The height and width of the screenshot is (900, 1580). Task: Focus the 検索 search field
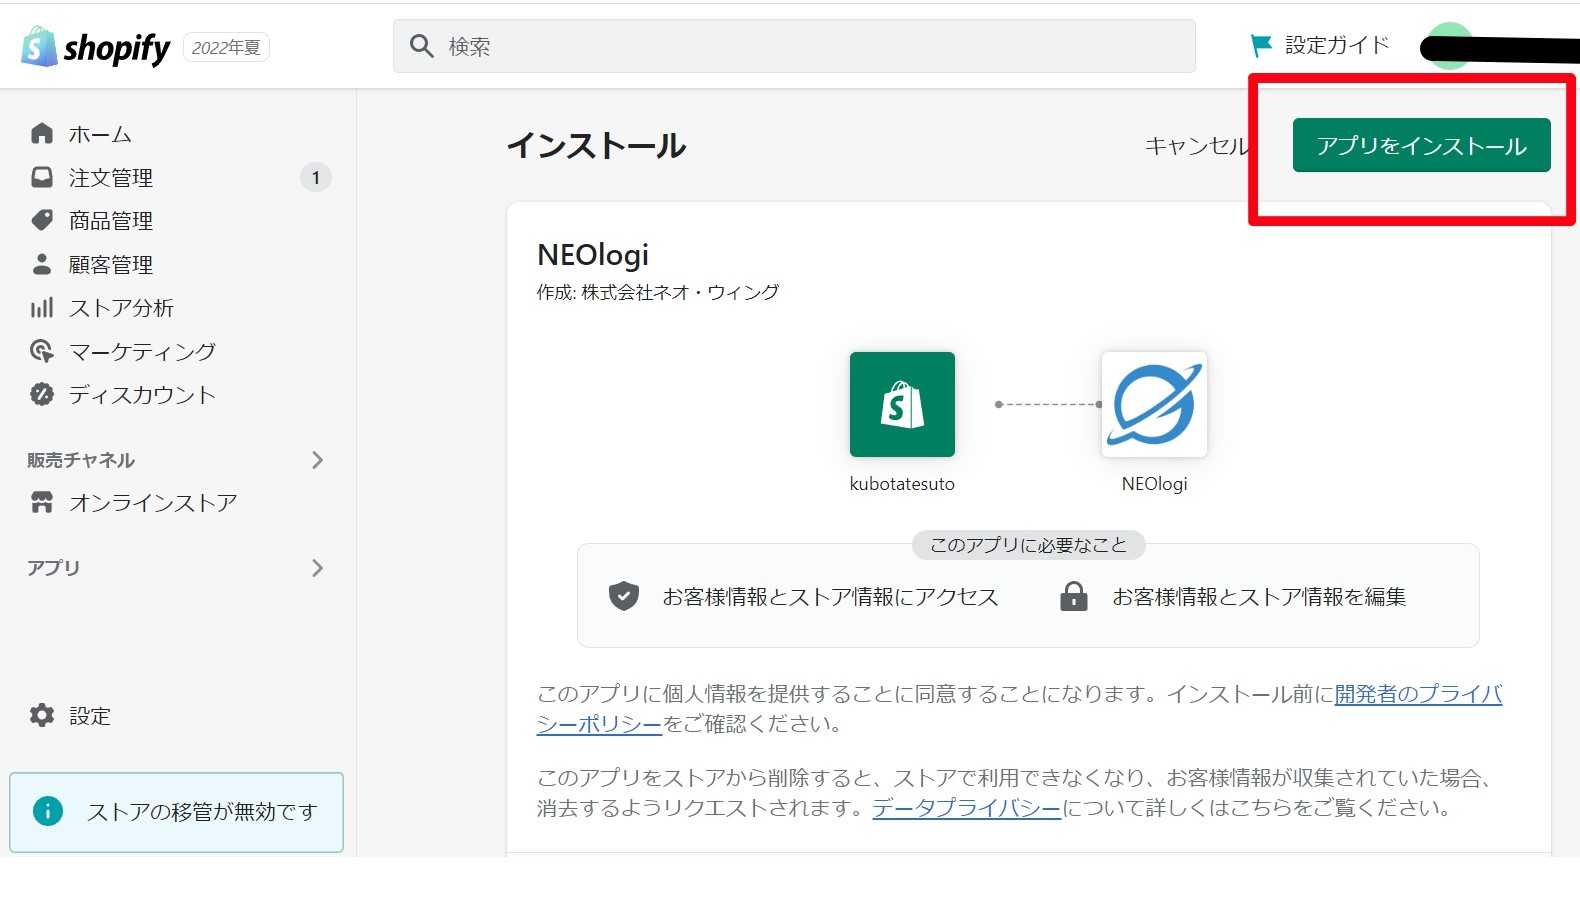794,46
